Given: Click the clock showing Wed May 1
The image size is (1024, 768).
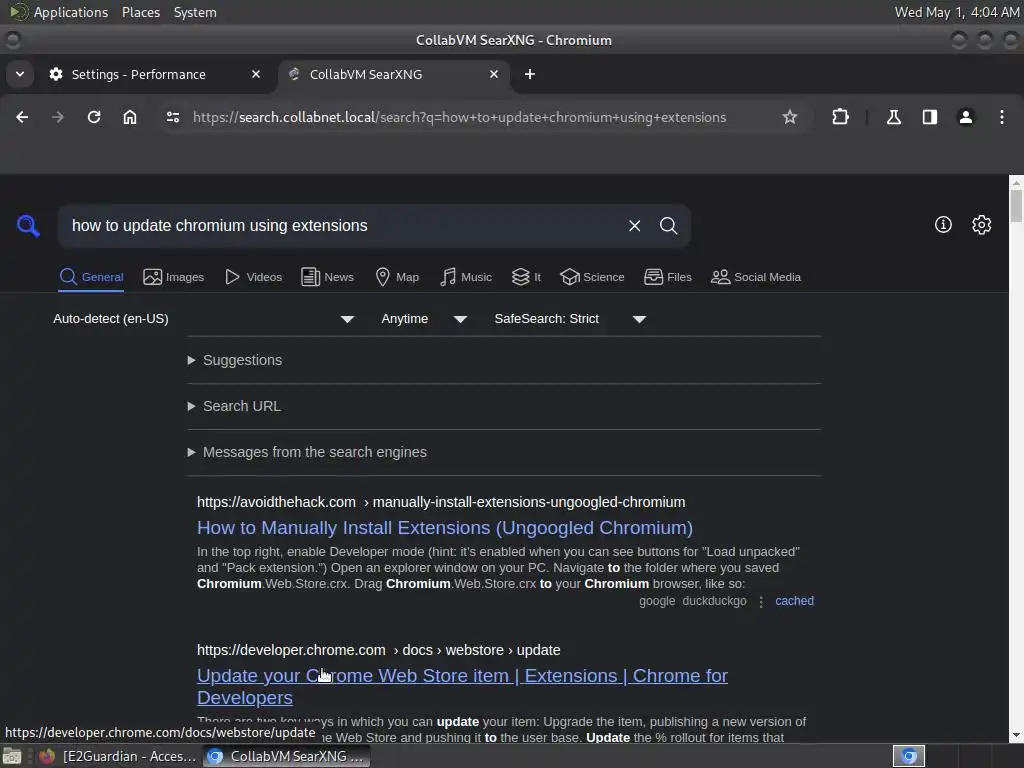Looking at the screenshot, I should 957,12.
